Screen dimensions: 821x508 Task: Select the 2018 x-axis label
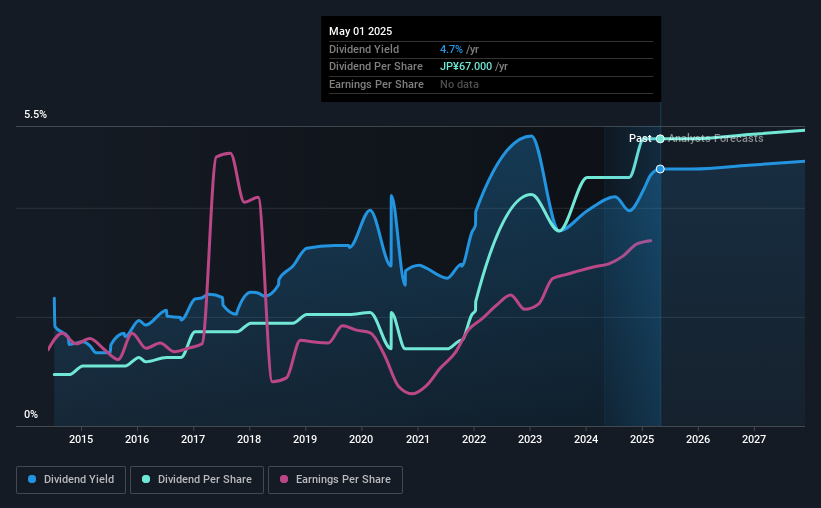pos(249,439)
